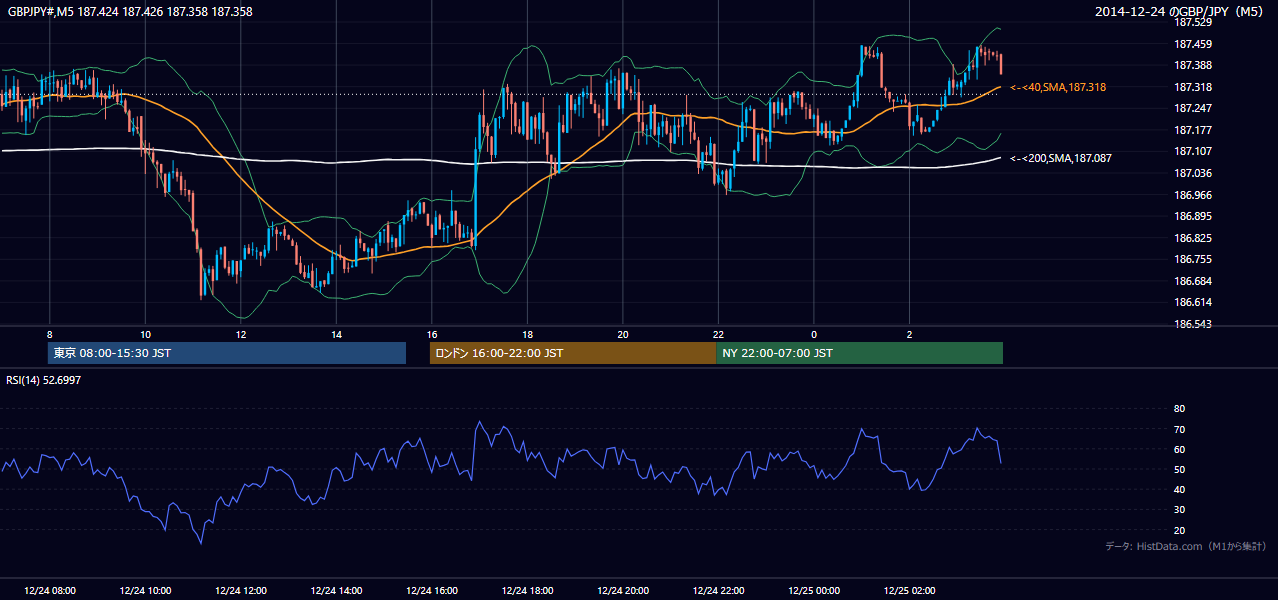Click the 12/24 22:00 bottom time label

pyautogui.click(x=719, y=590)
